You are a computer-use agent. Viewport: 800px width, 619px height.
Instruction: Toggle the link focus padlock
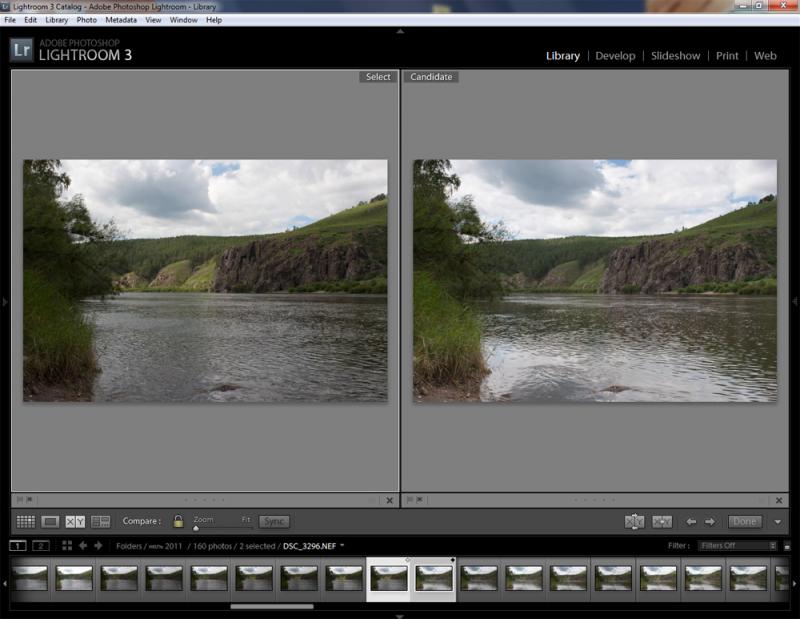click(178, 521)
